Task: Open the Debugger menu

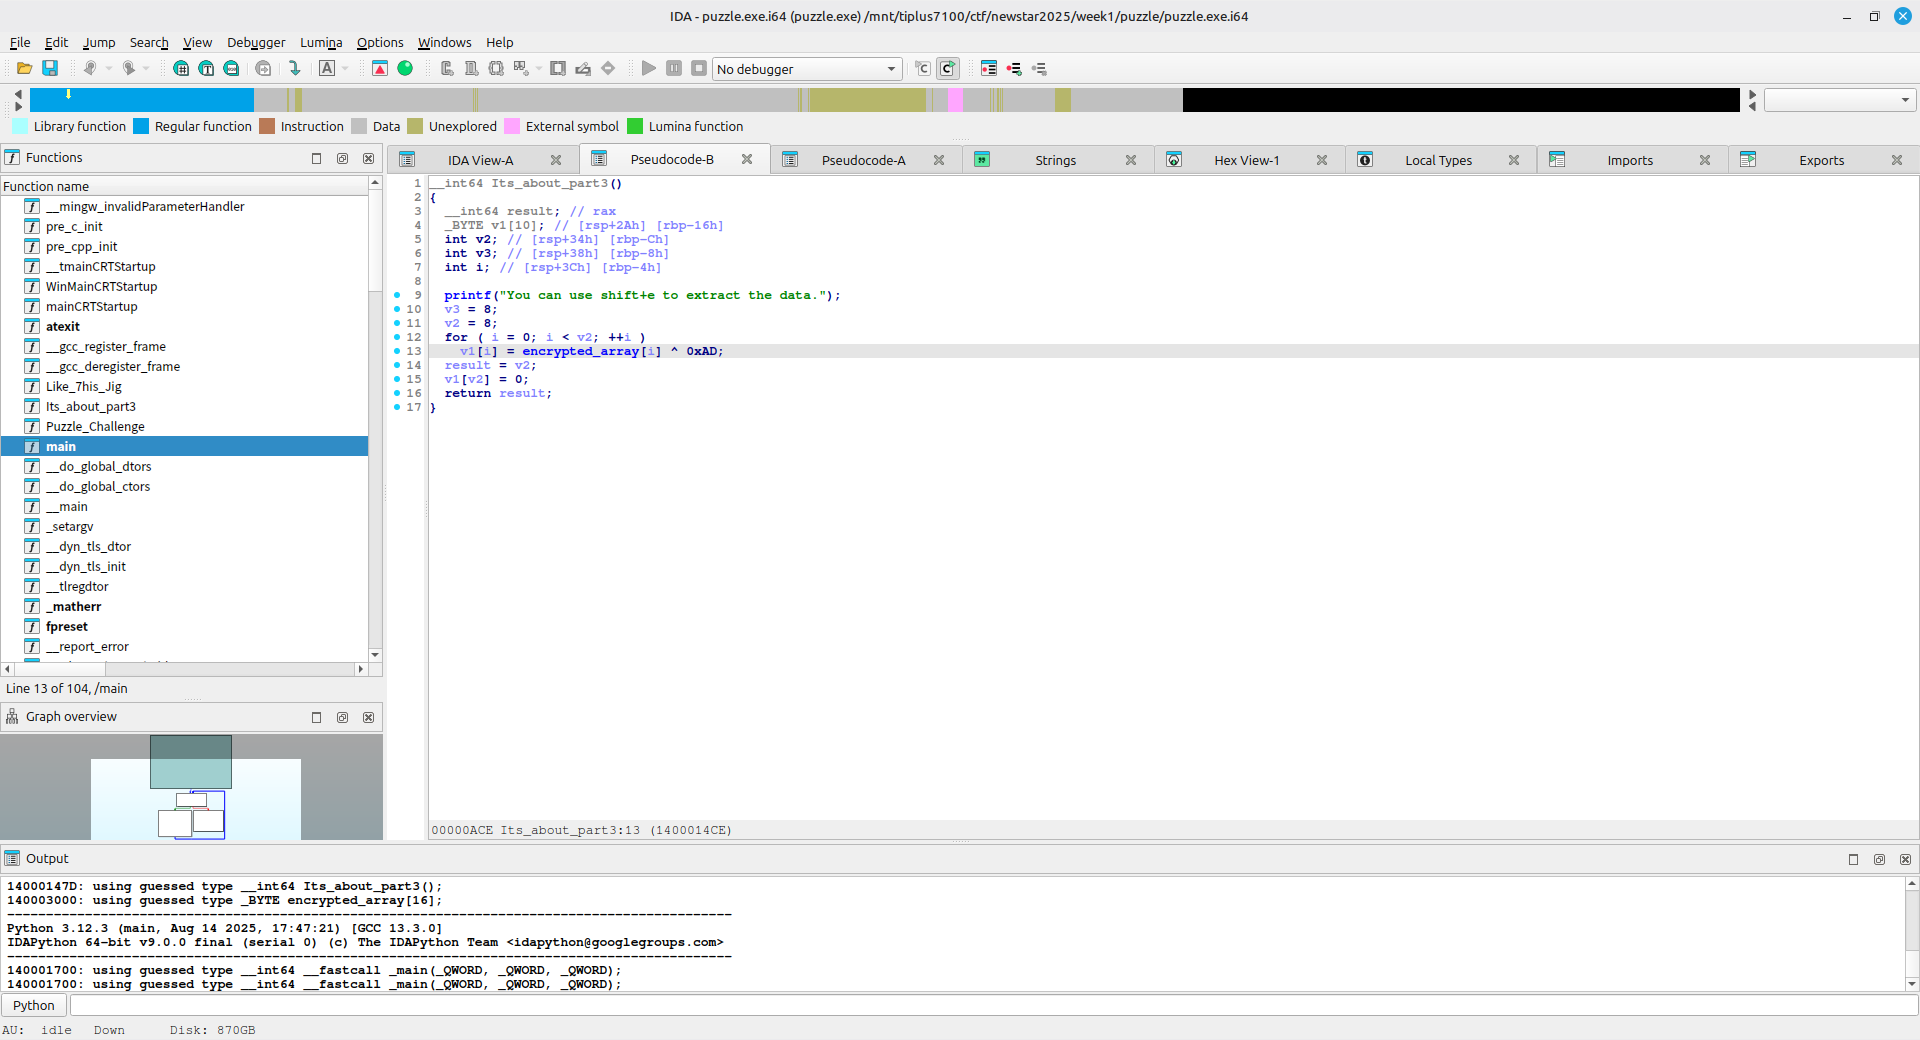Action: click(x=255, y=42)
